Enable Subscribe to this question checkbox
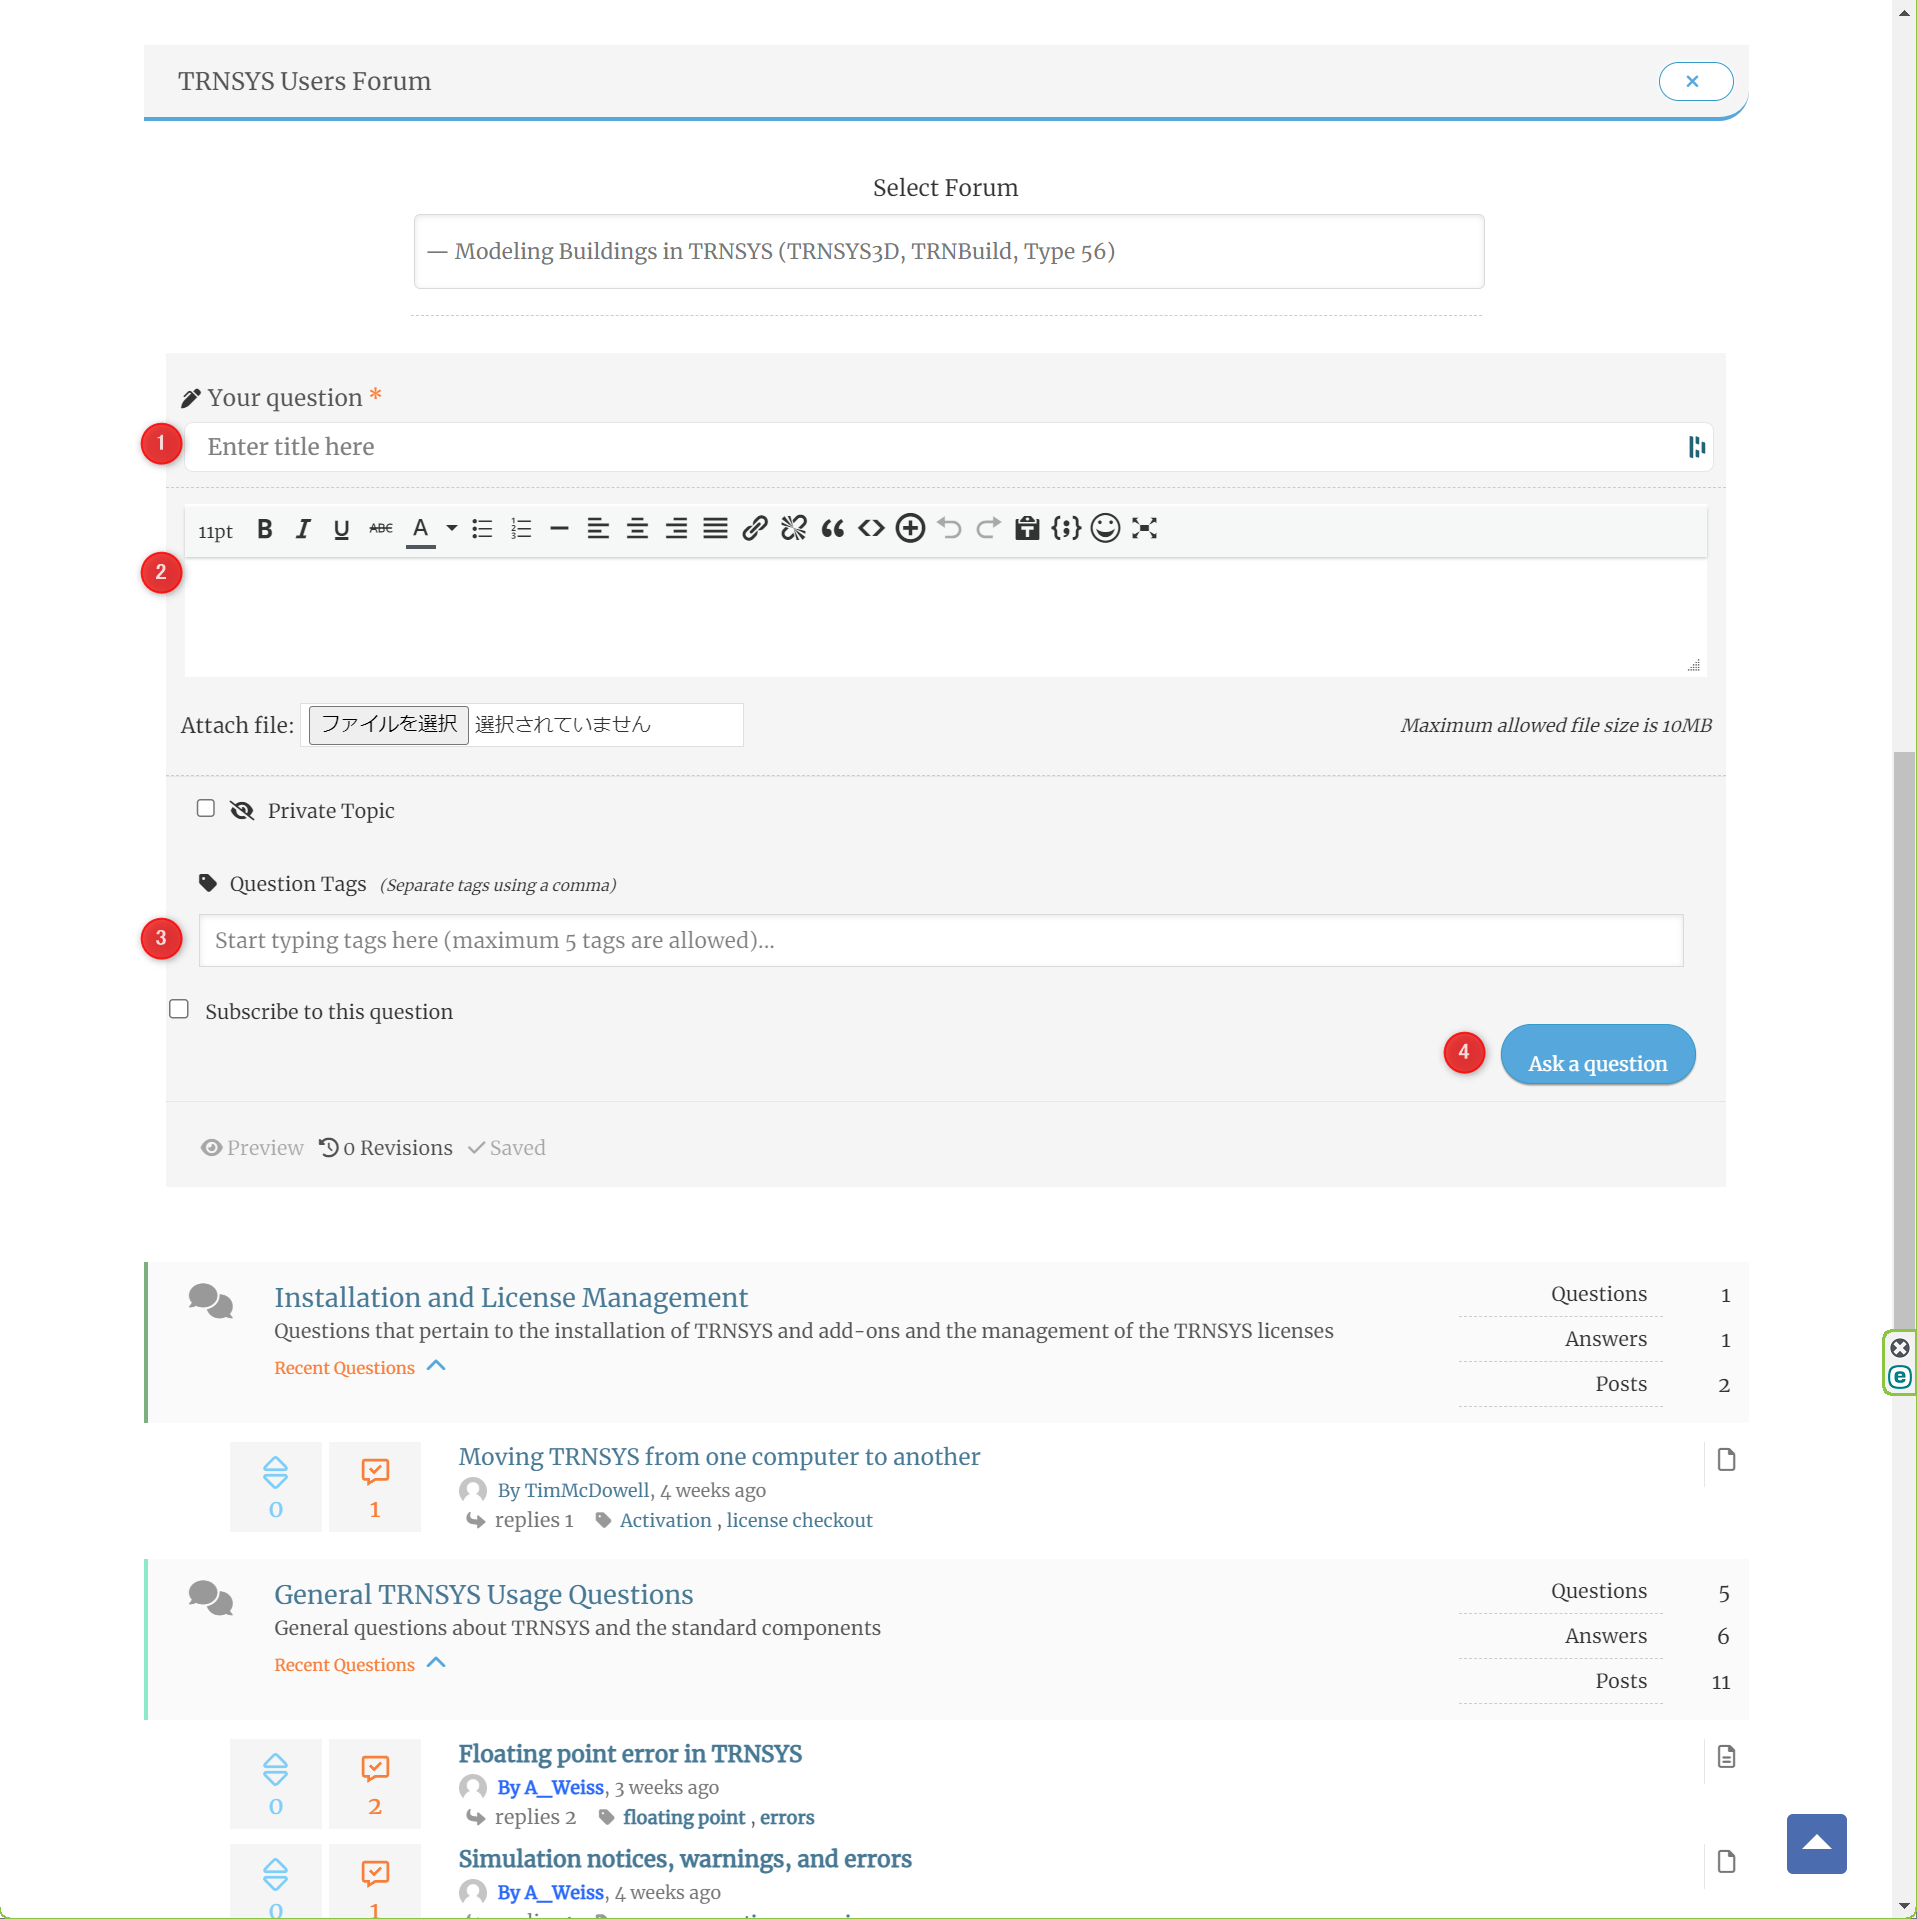This screenshot has height=1919, width=1917. (x=179, y=1009)
